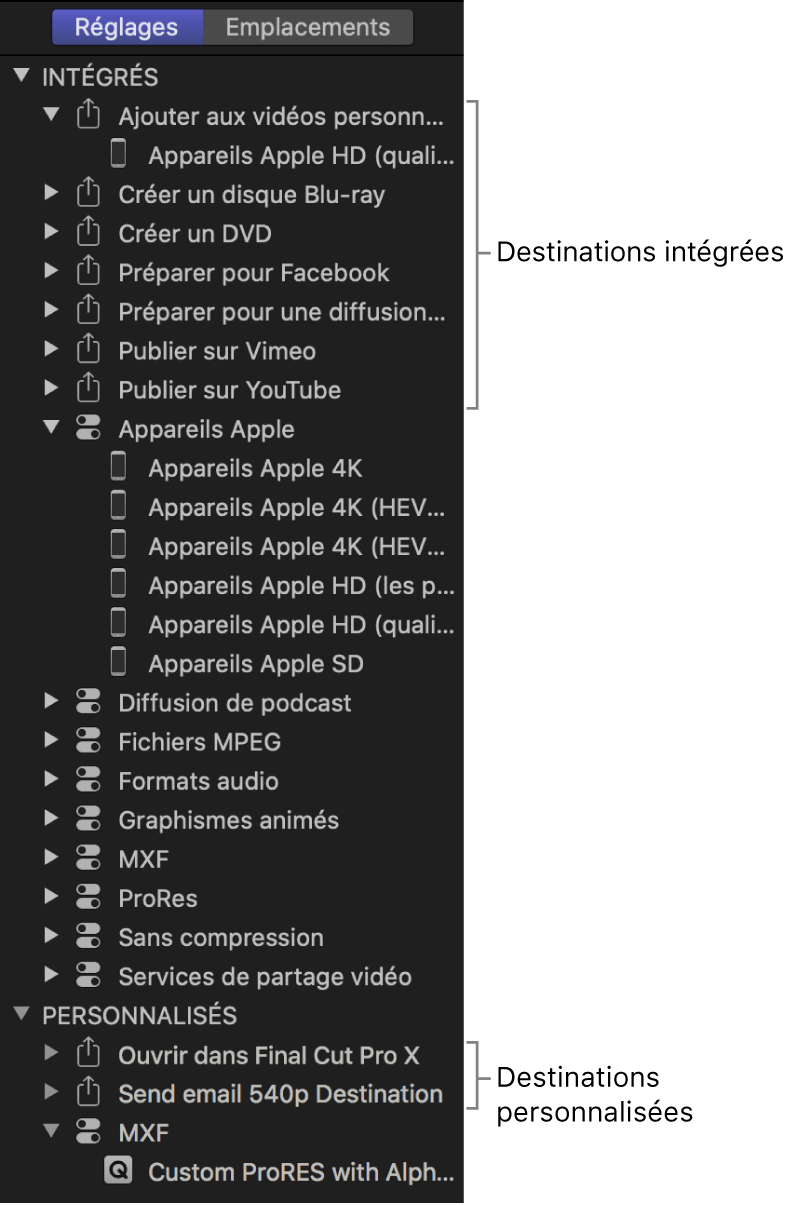798x1205 pixels.
Task: Expand the Créer un disque Blu-ray destination
Action: click(52, 194)
